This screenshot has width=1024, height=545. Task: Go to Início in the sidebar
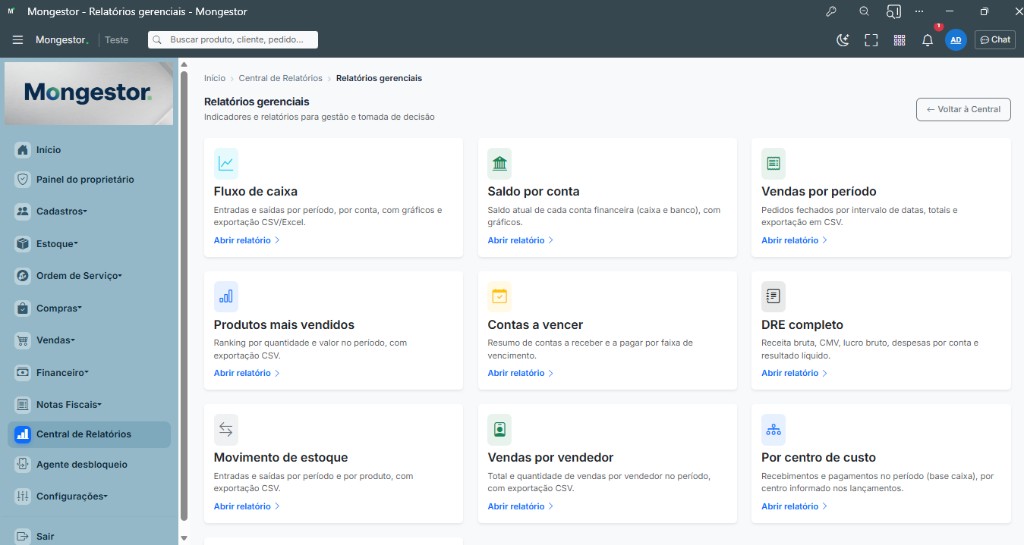pos(89,149)
